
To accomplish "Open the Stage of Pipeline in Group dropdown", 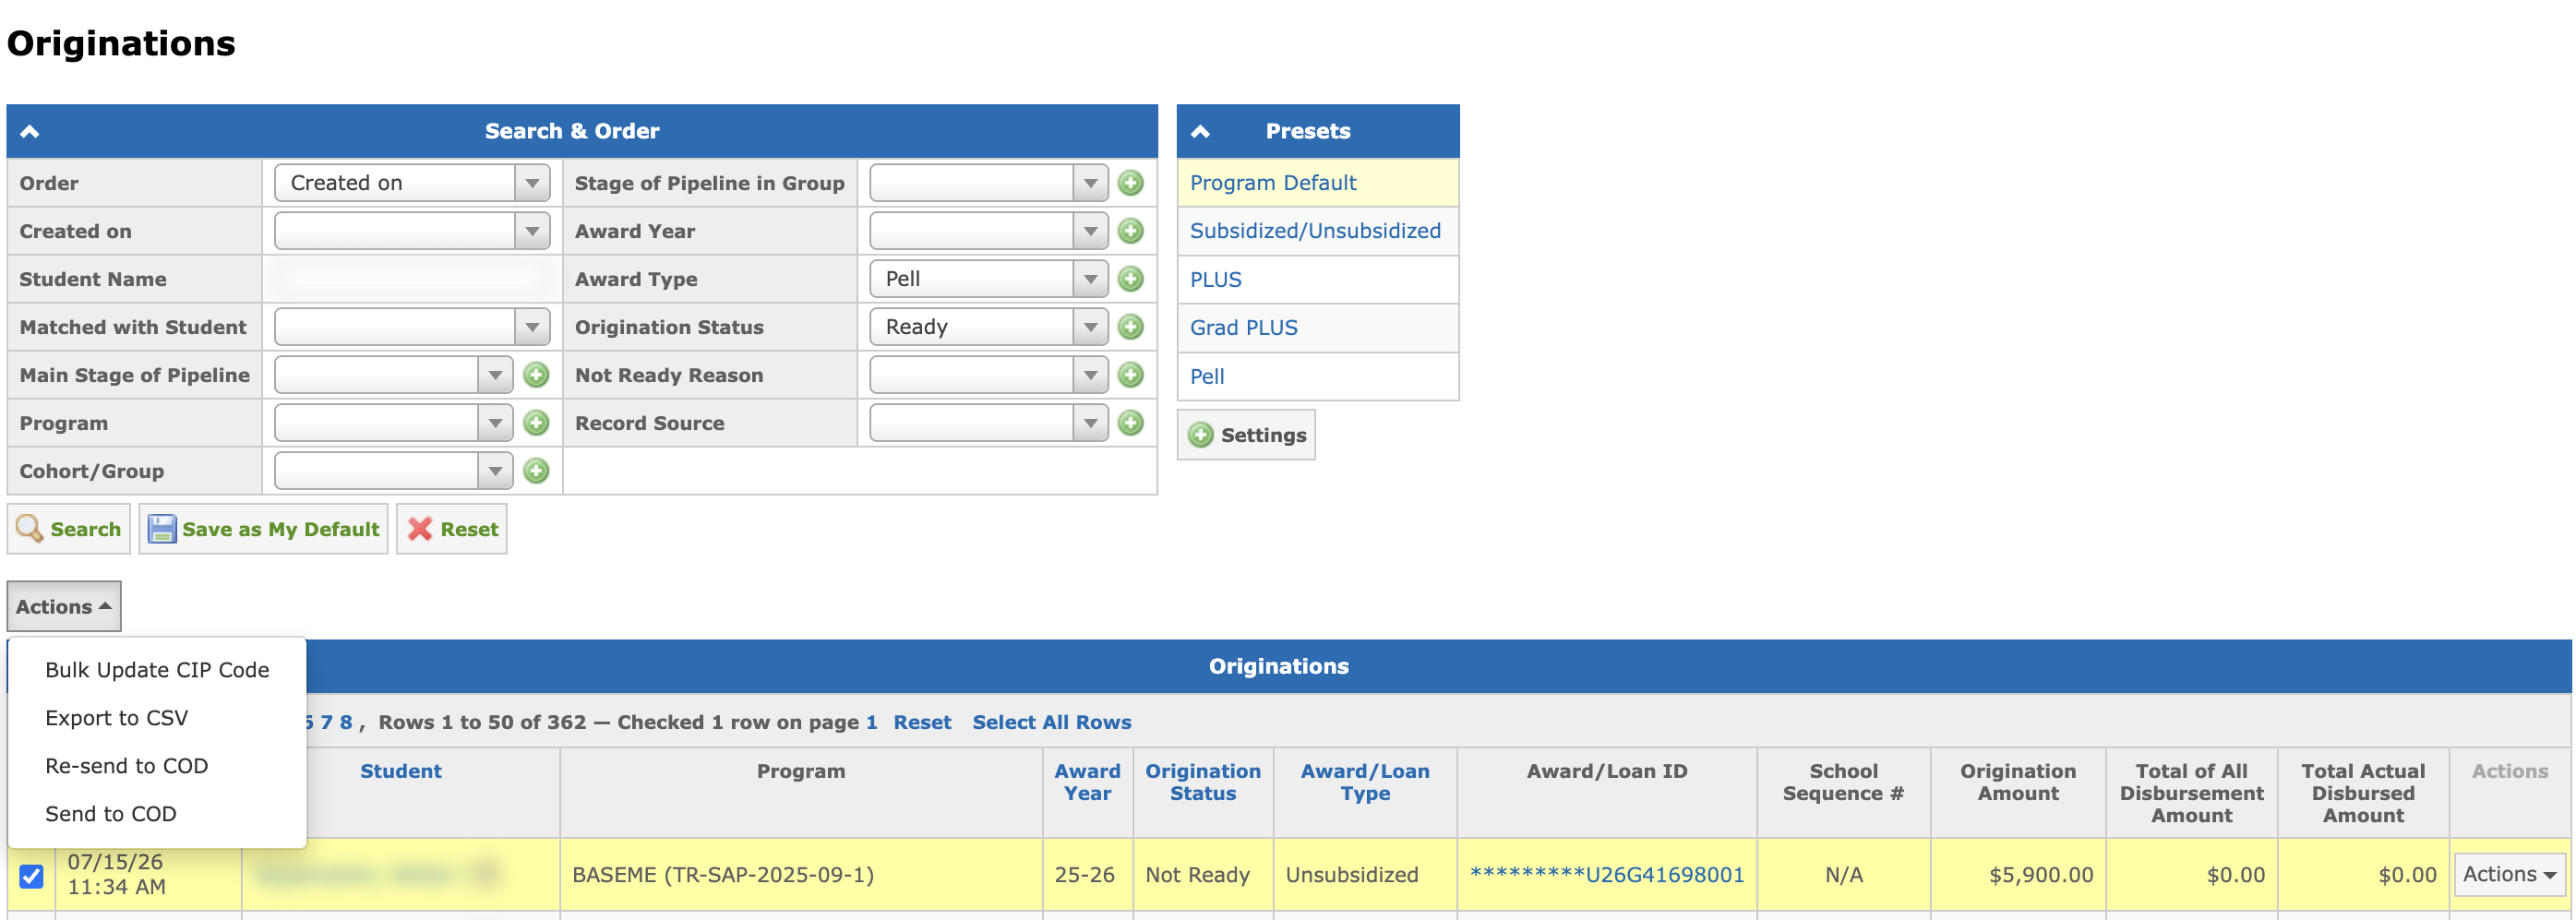I will (x=988, y=183).
